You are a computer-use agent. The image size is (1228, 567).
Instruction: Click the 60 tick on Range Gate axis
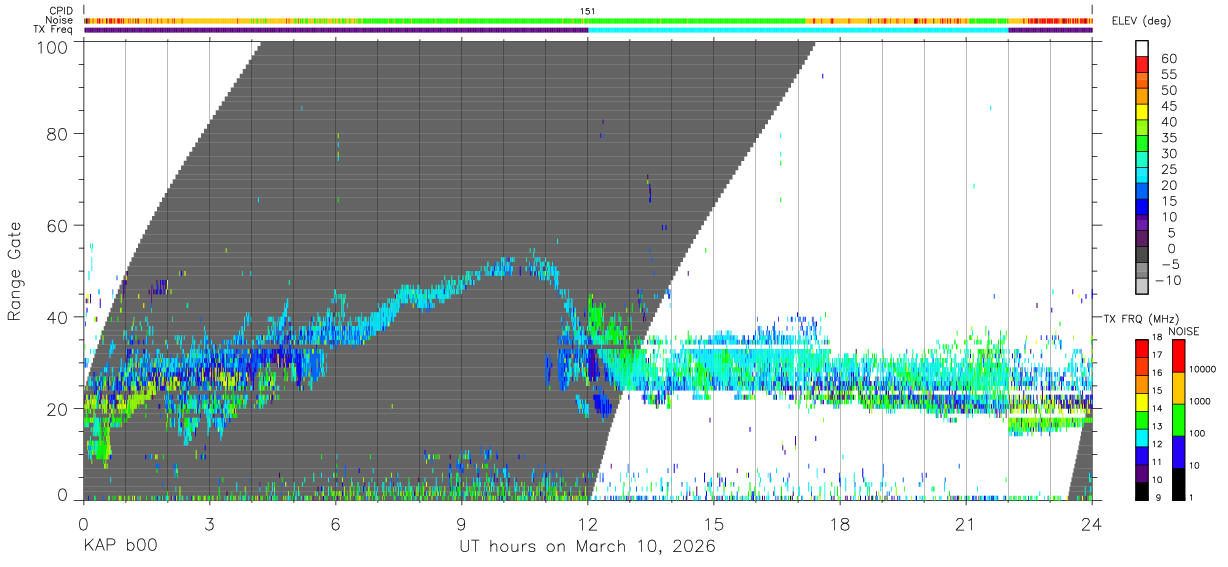pos(57,225)
